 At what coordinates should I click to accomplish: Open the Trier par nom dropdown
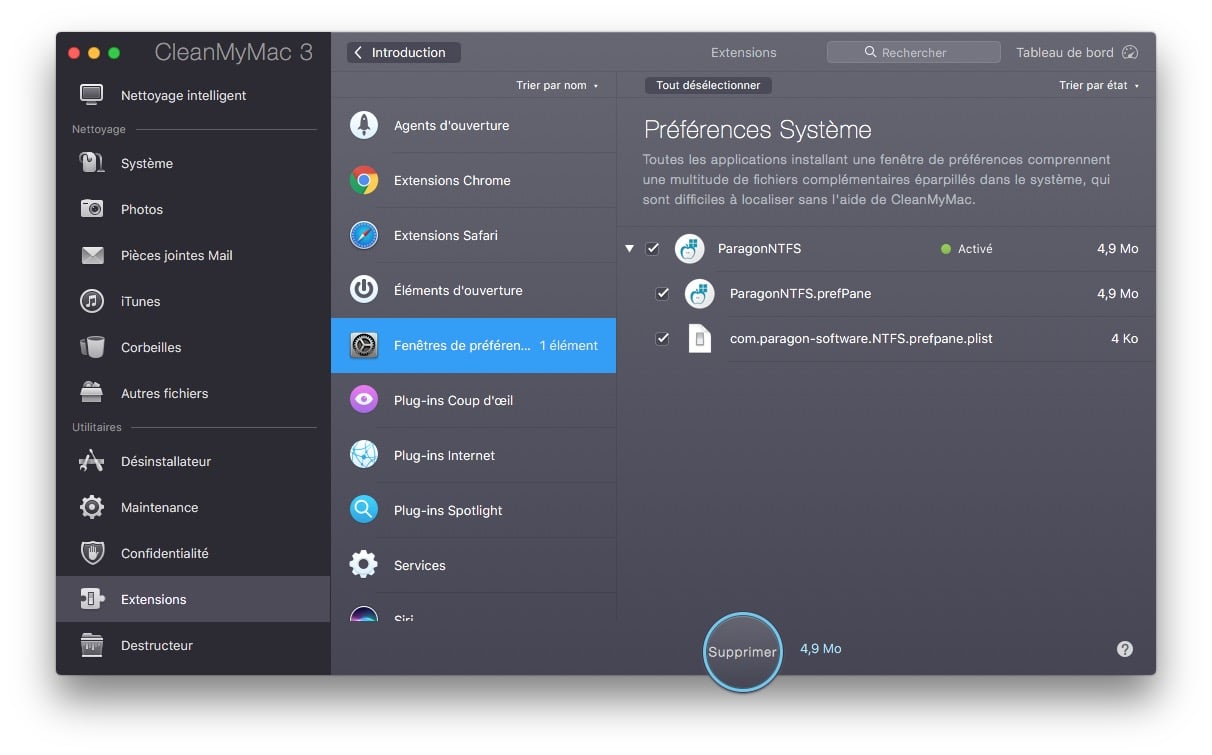[x=557, y=85]
